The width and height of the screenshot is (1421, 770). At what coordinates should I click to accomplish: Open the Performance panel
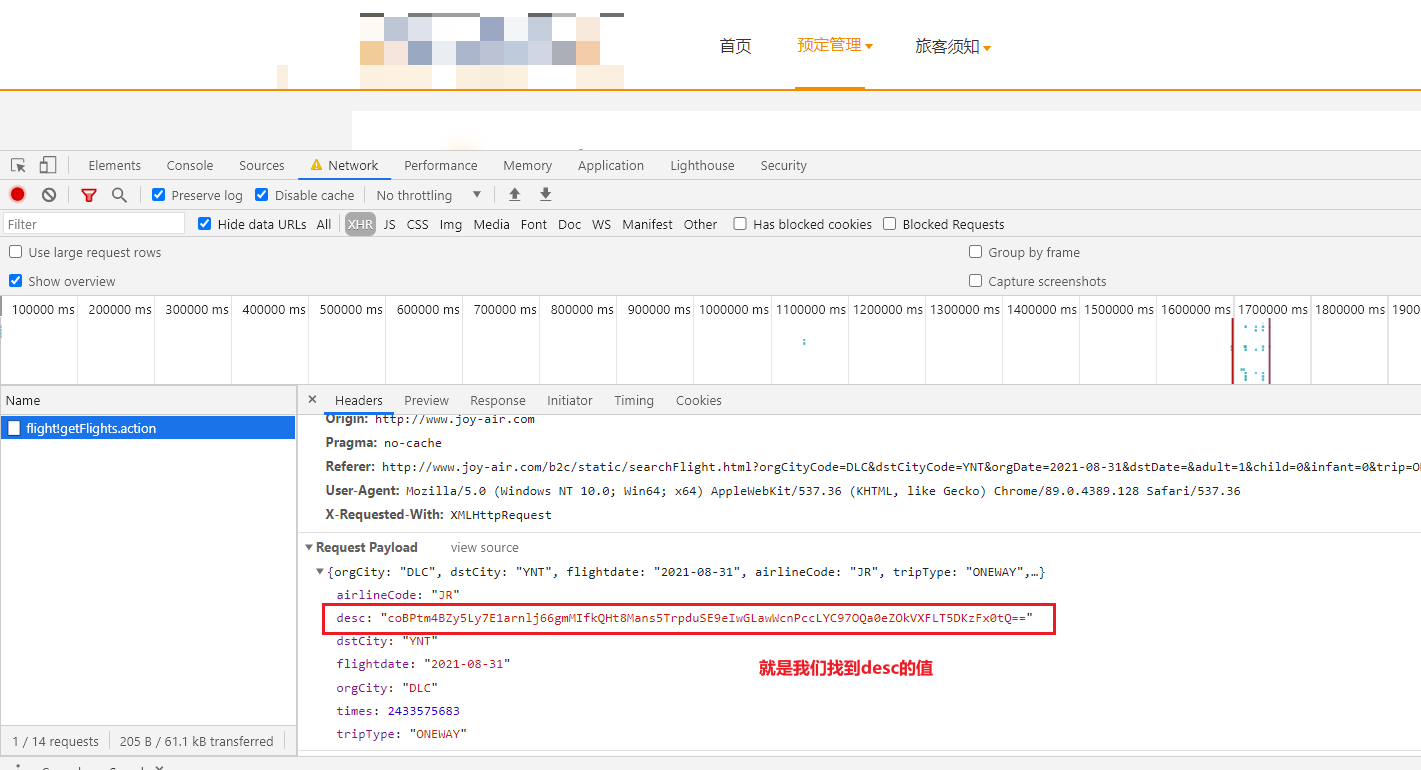click(441, 165)
